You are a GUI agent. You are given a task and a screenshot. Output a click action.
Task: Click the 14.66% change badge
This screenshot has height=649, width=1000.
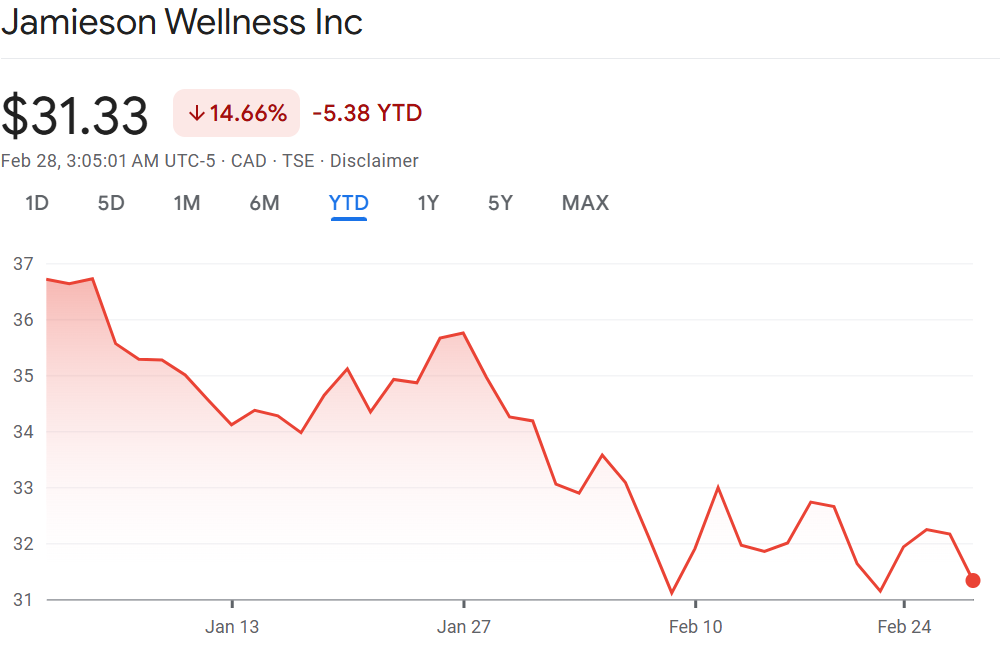point(237,113)
